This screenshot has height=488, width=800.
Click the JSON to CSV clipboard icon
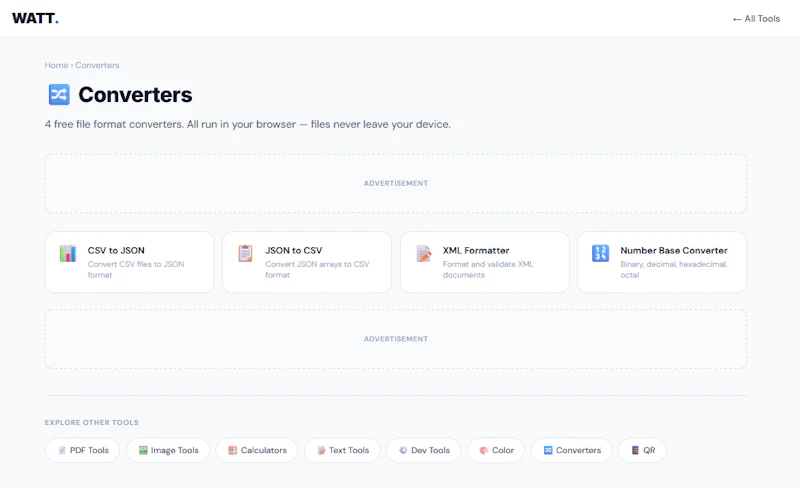(245, 253)
